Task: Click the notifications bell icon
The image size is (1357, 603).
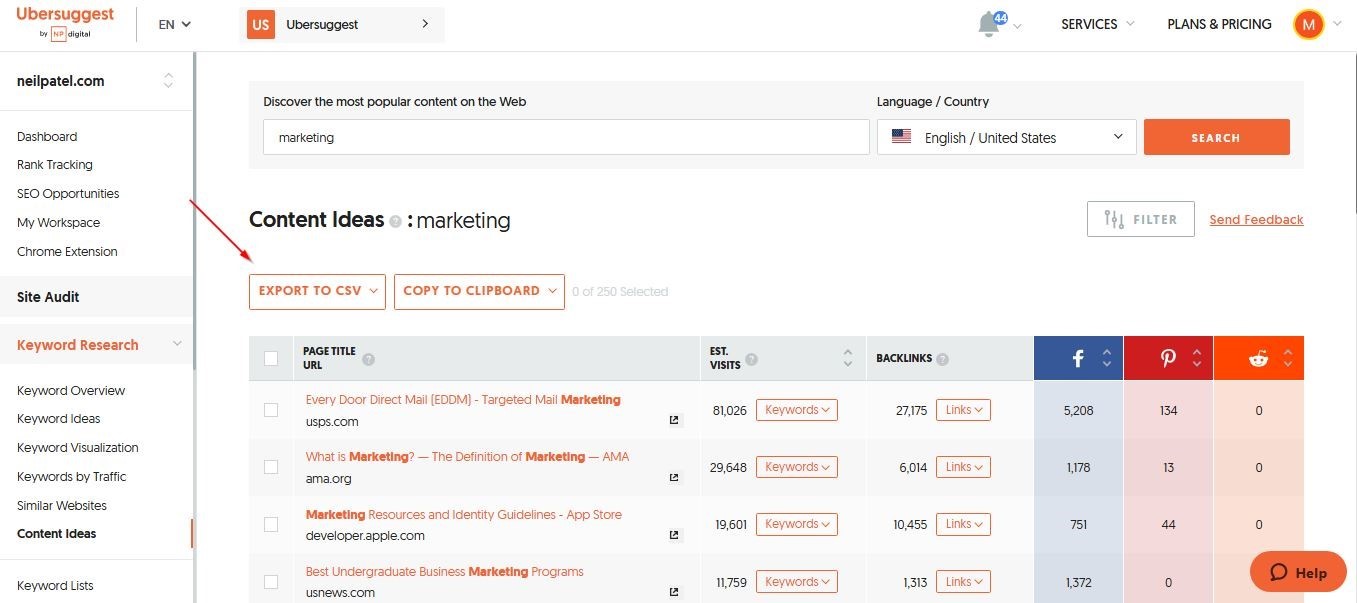Action: 989,24
